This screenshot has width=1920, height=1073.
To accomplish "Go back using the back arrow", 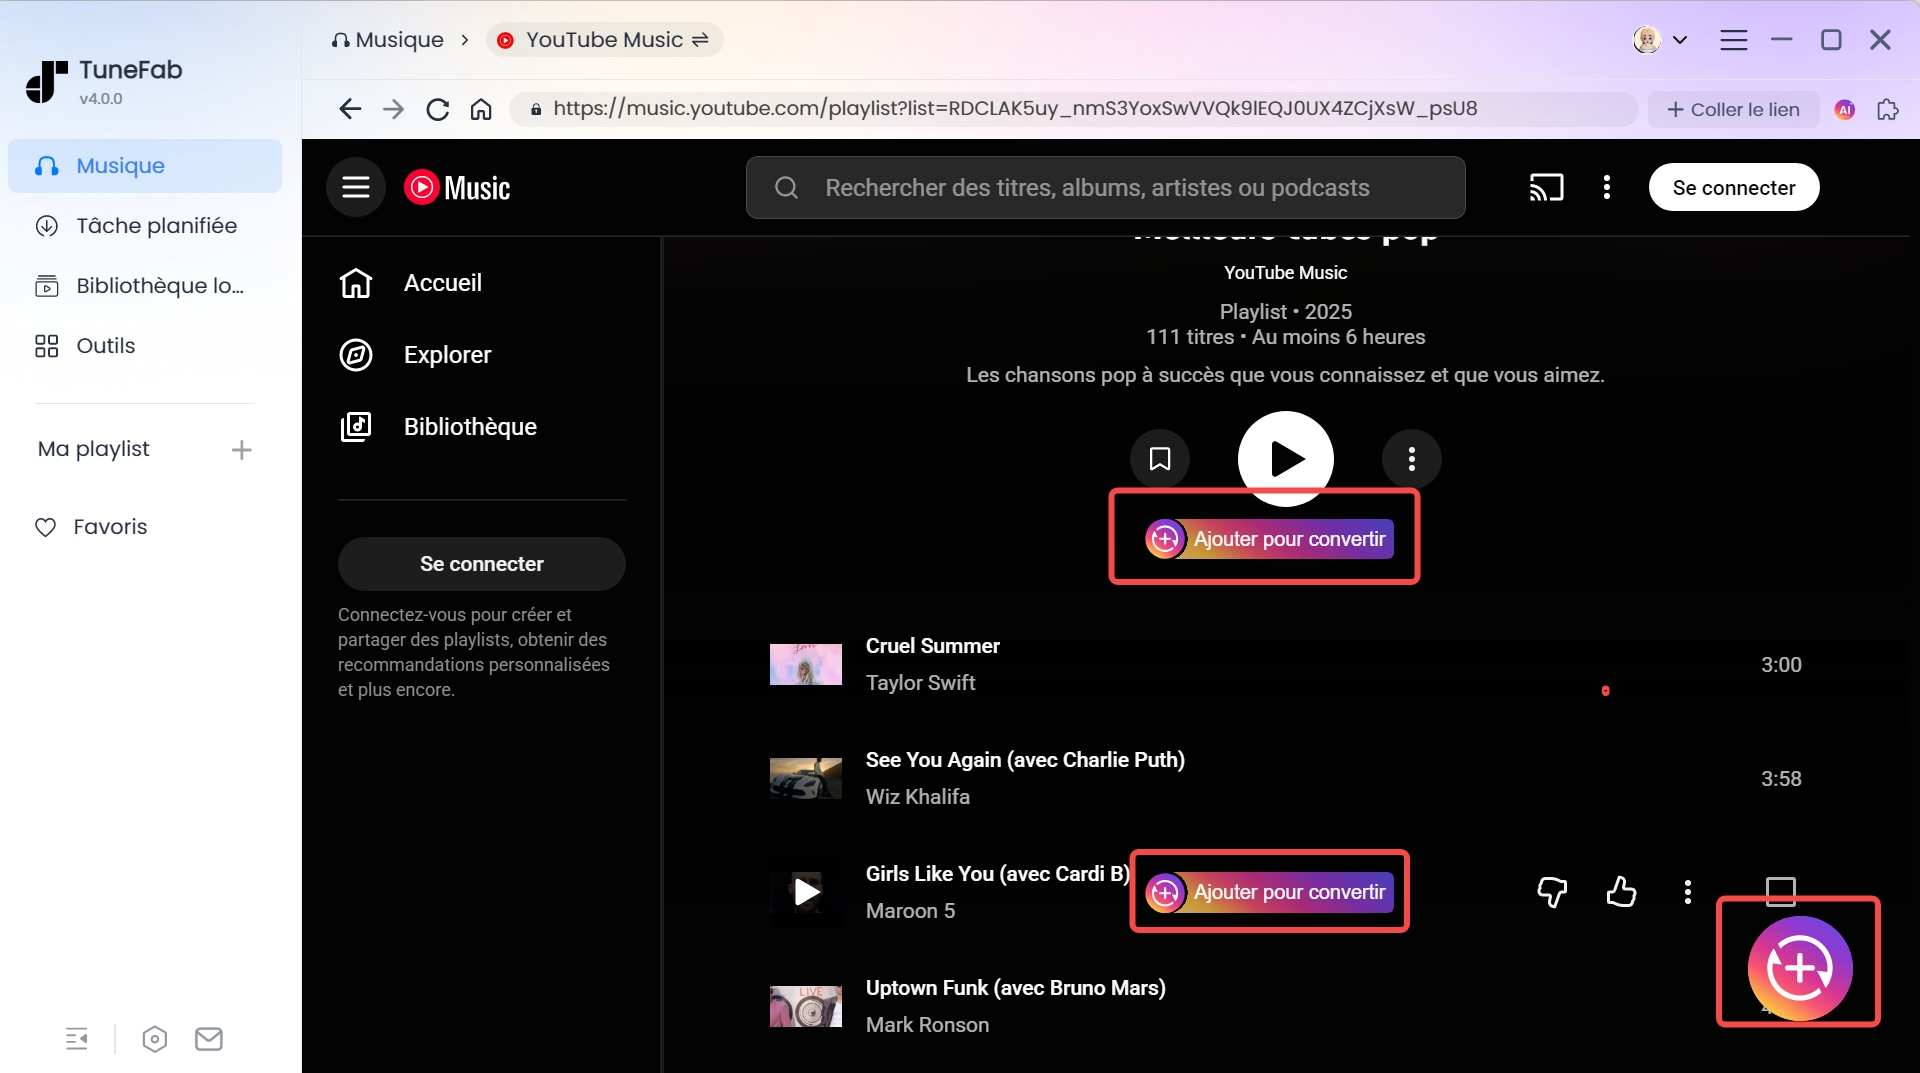I will pos(349,109).
